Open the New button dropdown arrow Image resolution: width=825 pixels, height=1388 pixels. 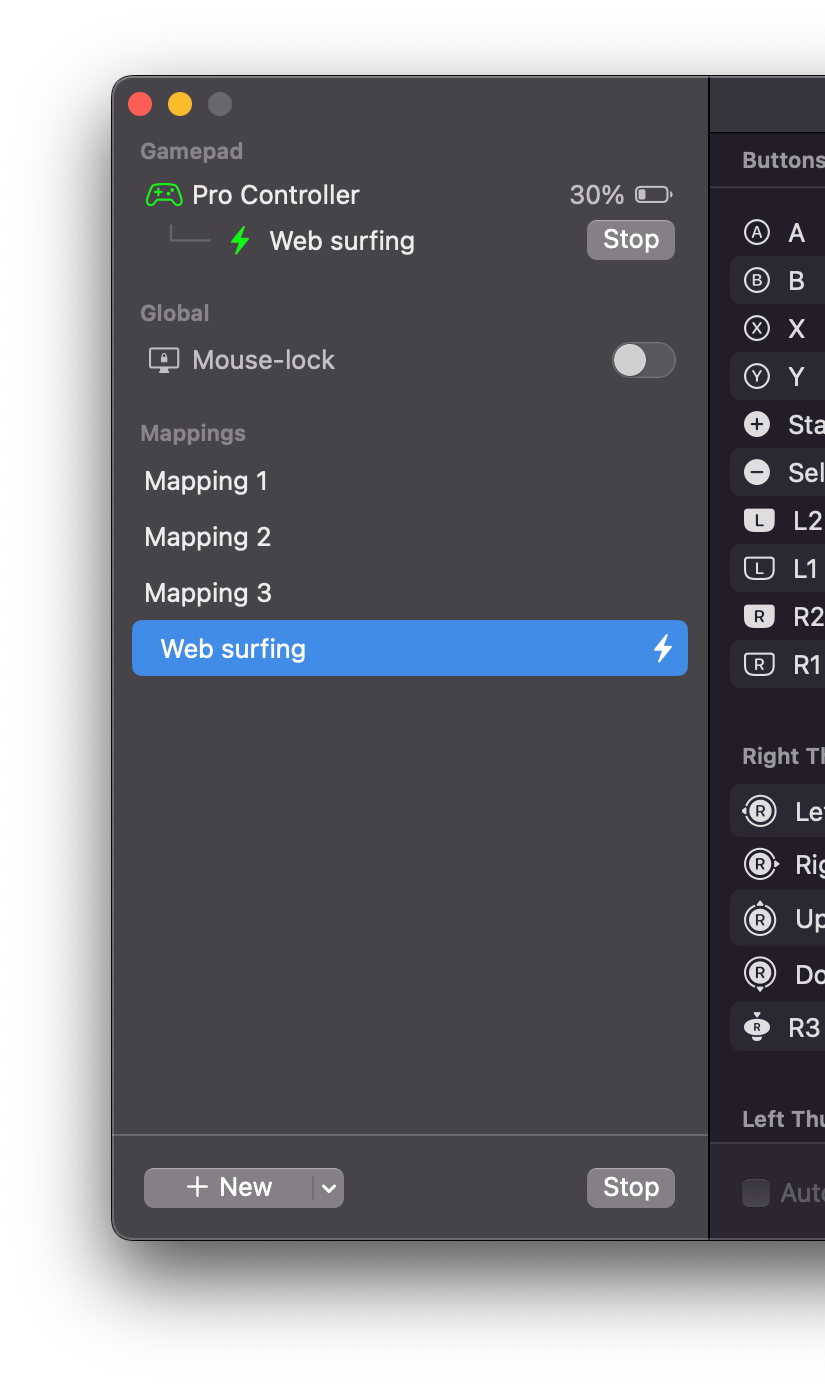click(x=328, y=1188)
